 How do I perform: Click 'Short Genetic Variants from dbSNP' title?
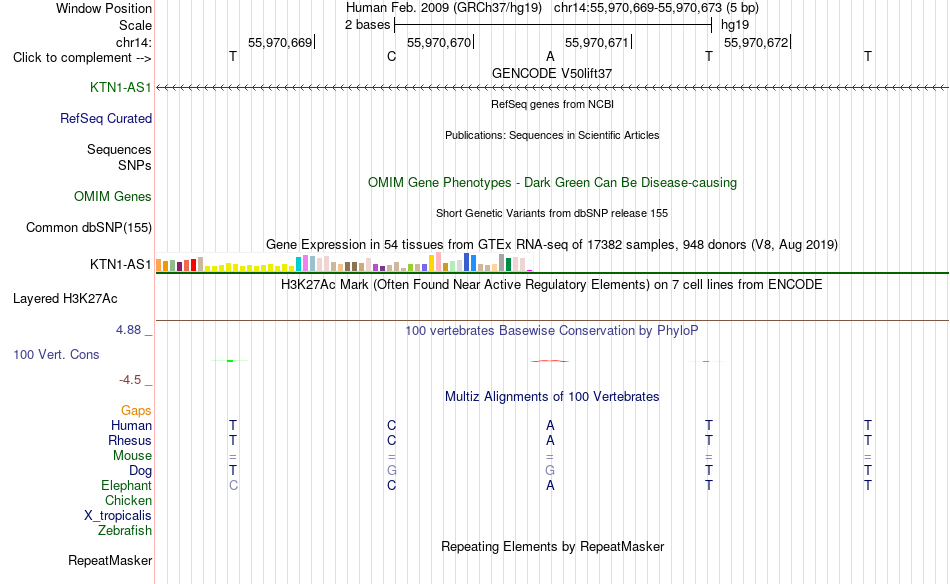pyautogui.click(x=552, y=213)
